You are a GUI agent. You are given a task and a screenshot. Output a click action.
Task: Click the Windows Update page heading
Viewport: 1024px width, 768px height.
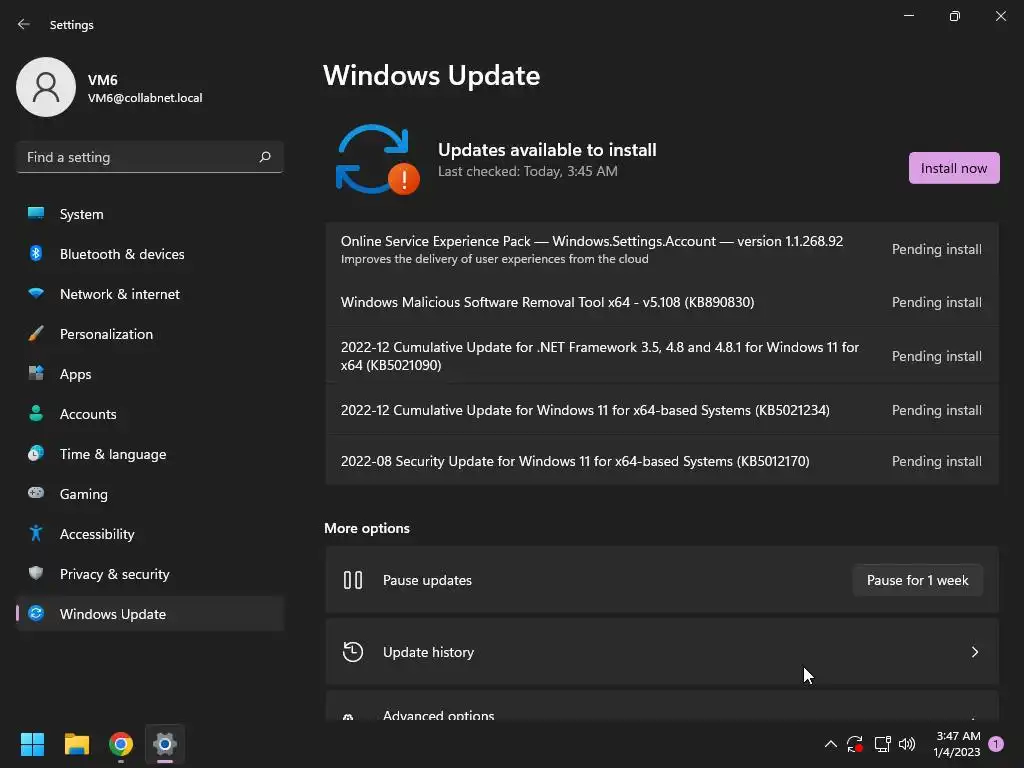tap(432, 76)
